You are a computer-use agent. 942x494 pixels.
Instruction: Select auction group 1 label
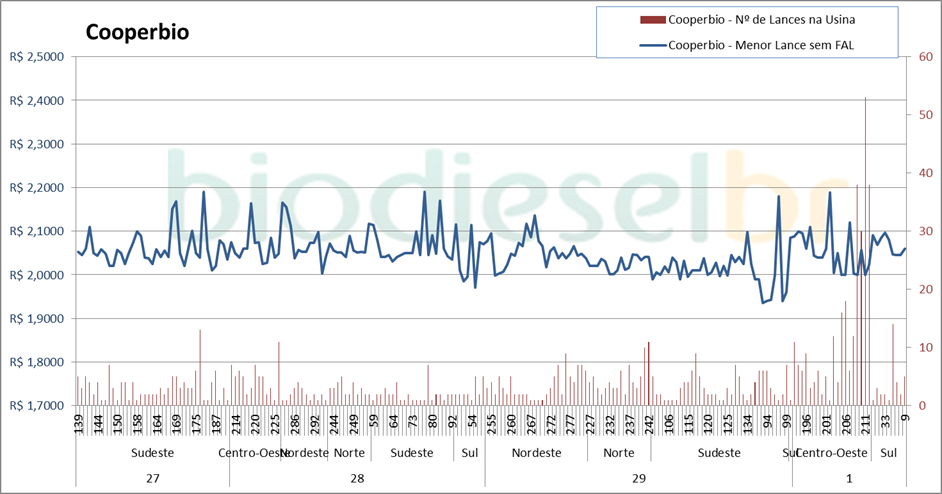tap(848, 478)
